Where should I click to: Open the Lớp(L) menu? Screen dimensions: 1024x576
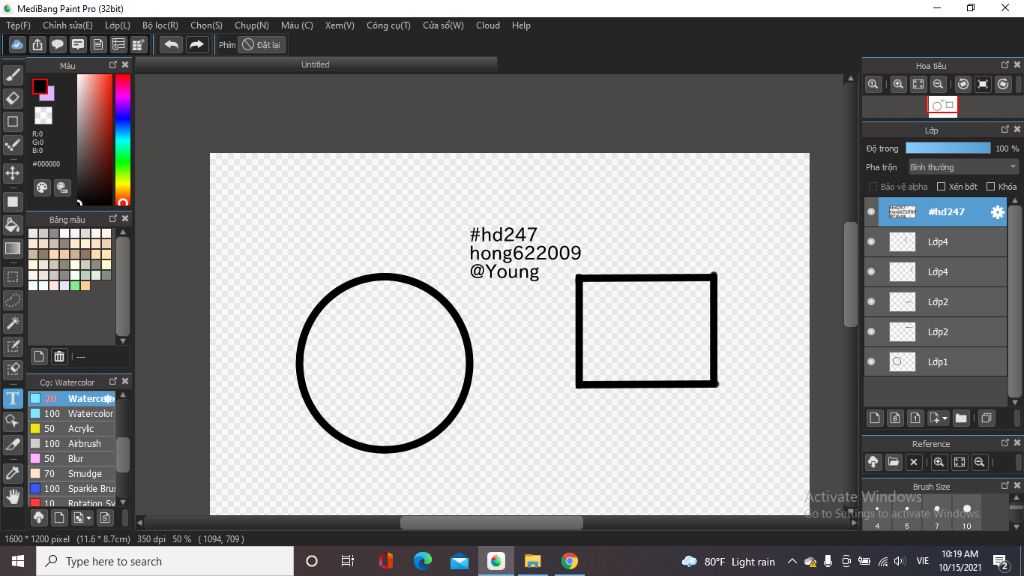[x=118, y=25]
